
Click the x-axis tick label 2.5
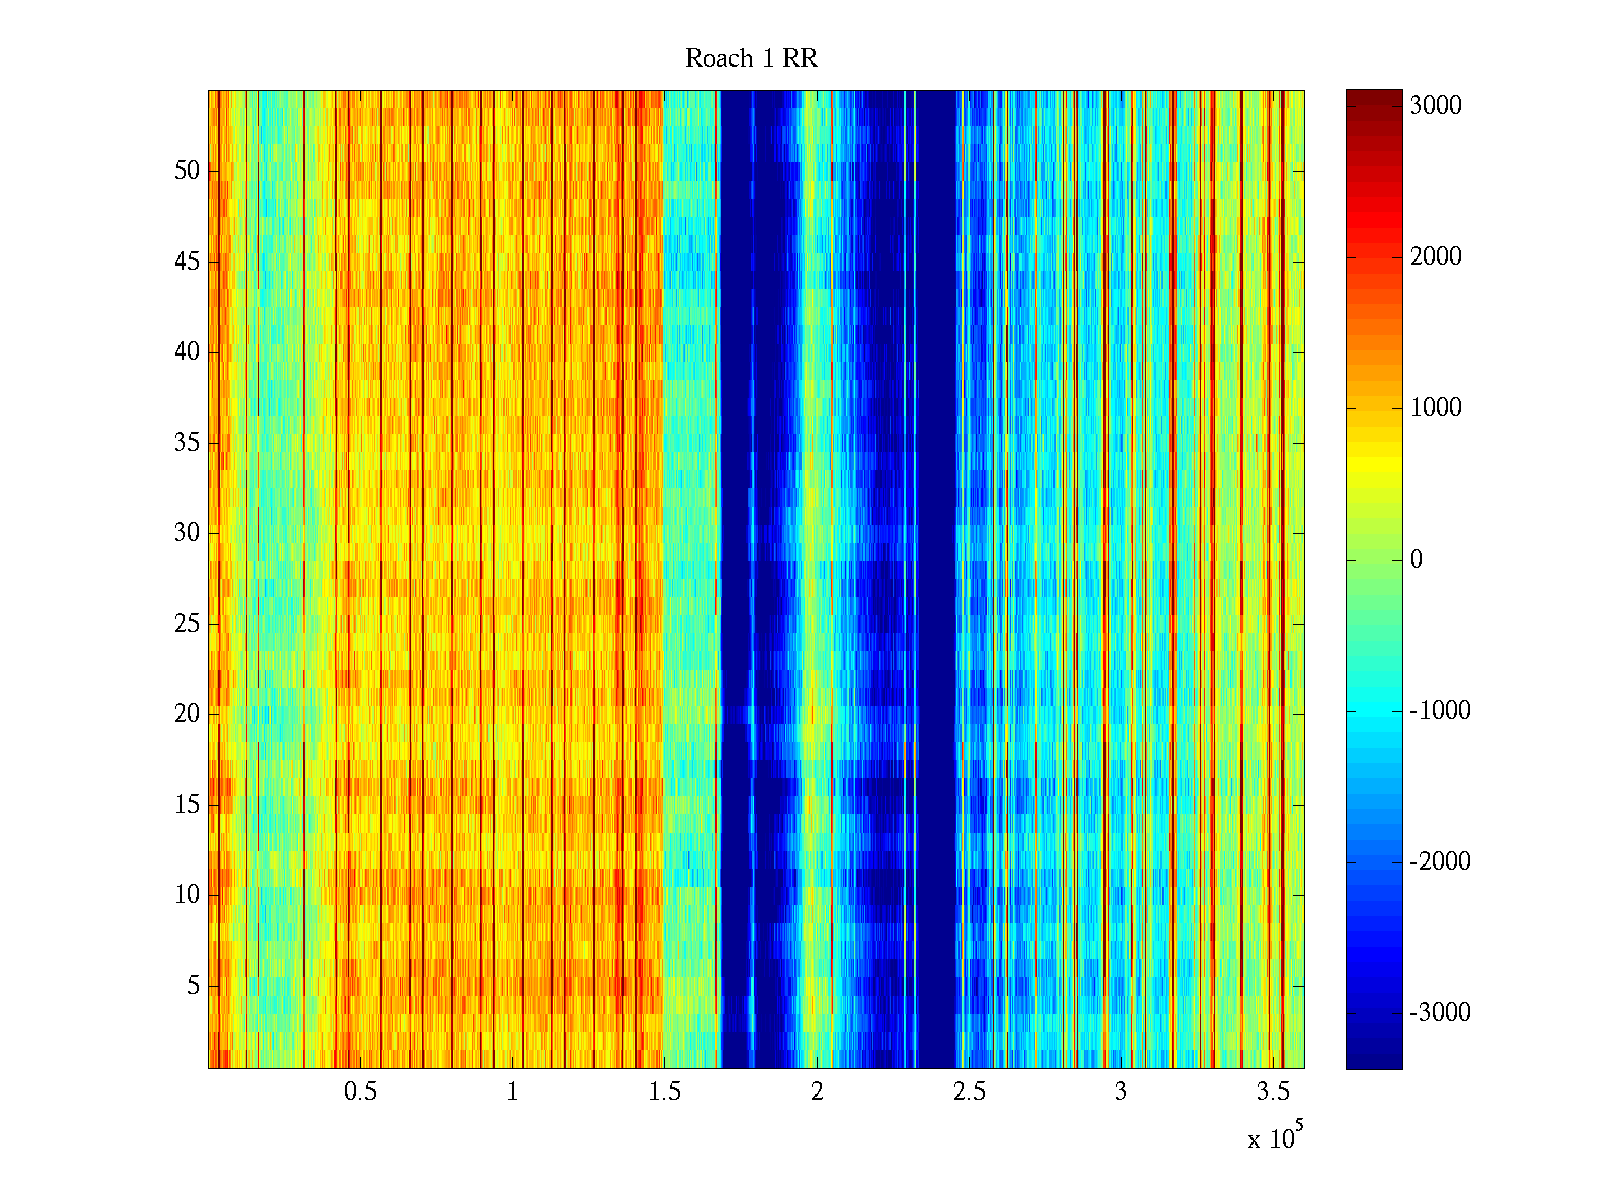(968, 1092)
